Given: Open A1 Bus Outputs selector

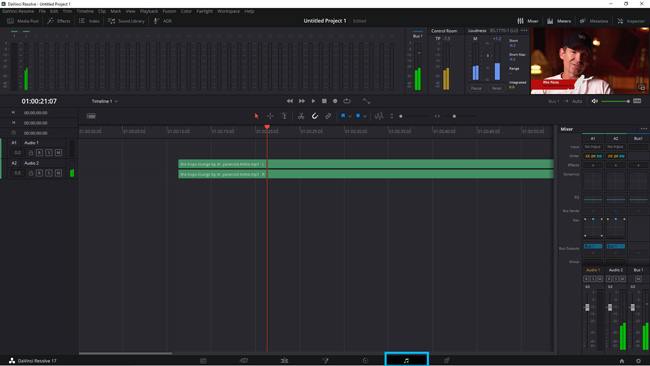Looking at the screenshot, I should [593, 246].
